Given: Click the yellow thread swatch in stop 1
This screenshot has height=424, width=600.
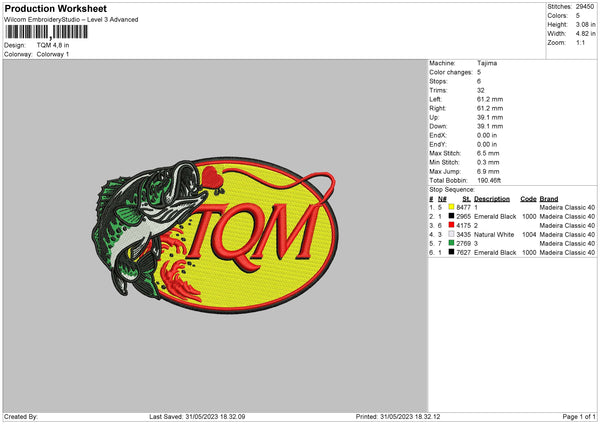Looking at the screenshot, I should tap(451, 207).
